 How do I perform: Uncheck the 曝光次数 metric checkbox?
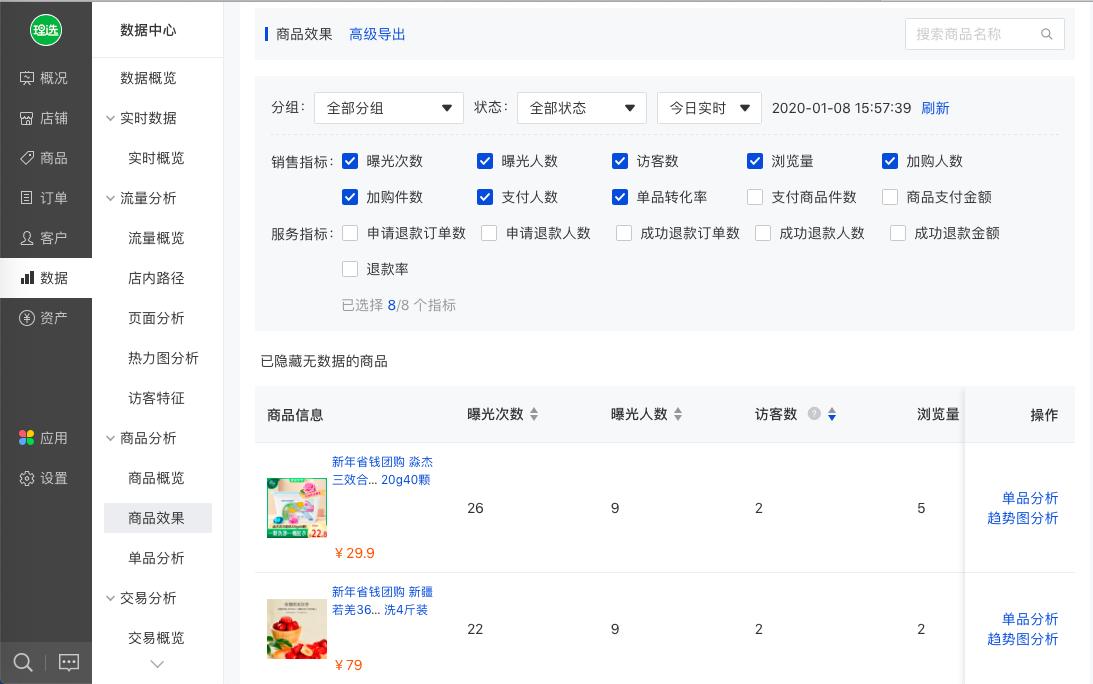(350, 161)
